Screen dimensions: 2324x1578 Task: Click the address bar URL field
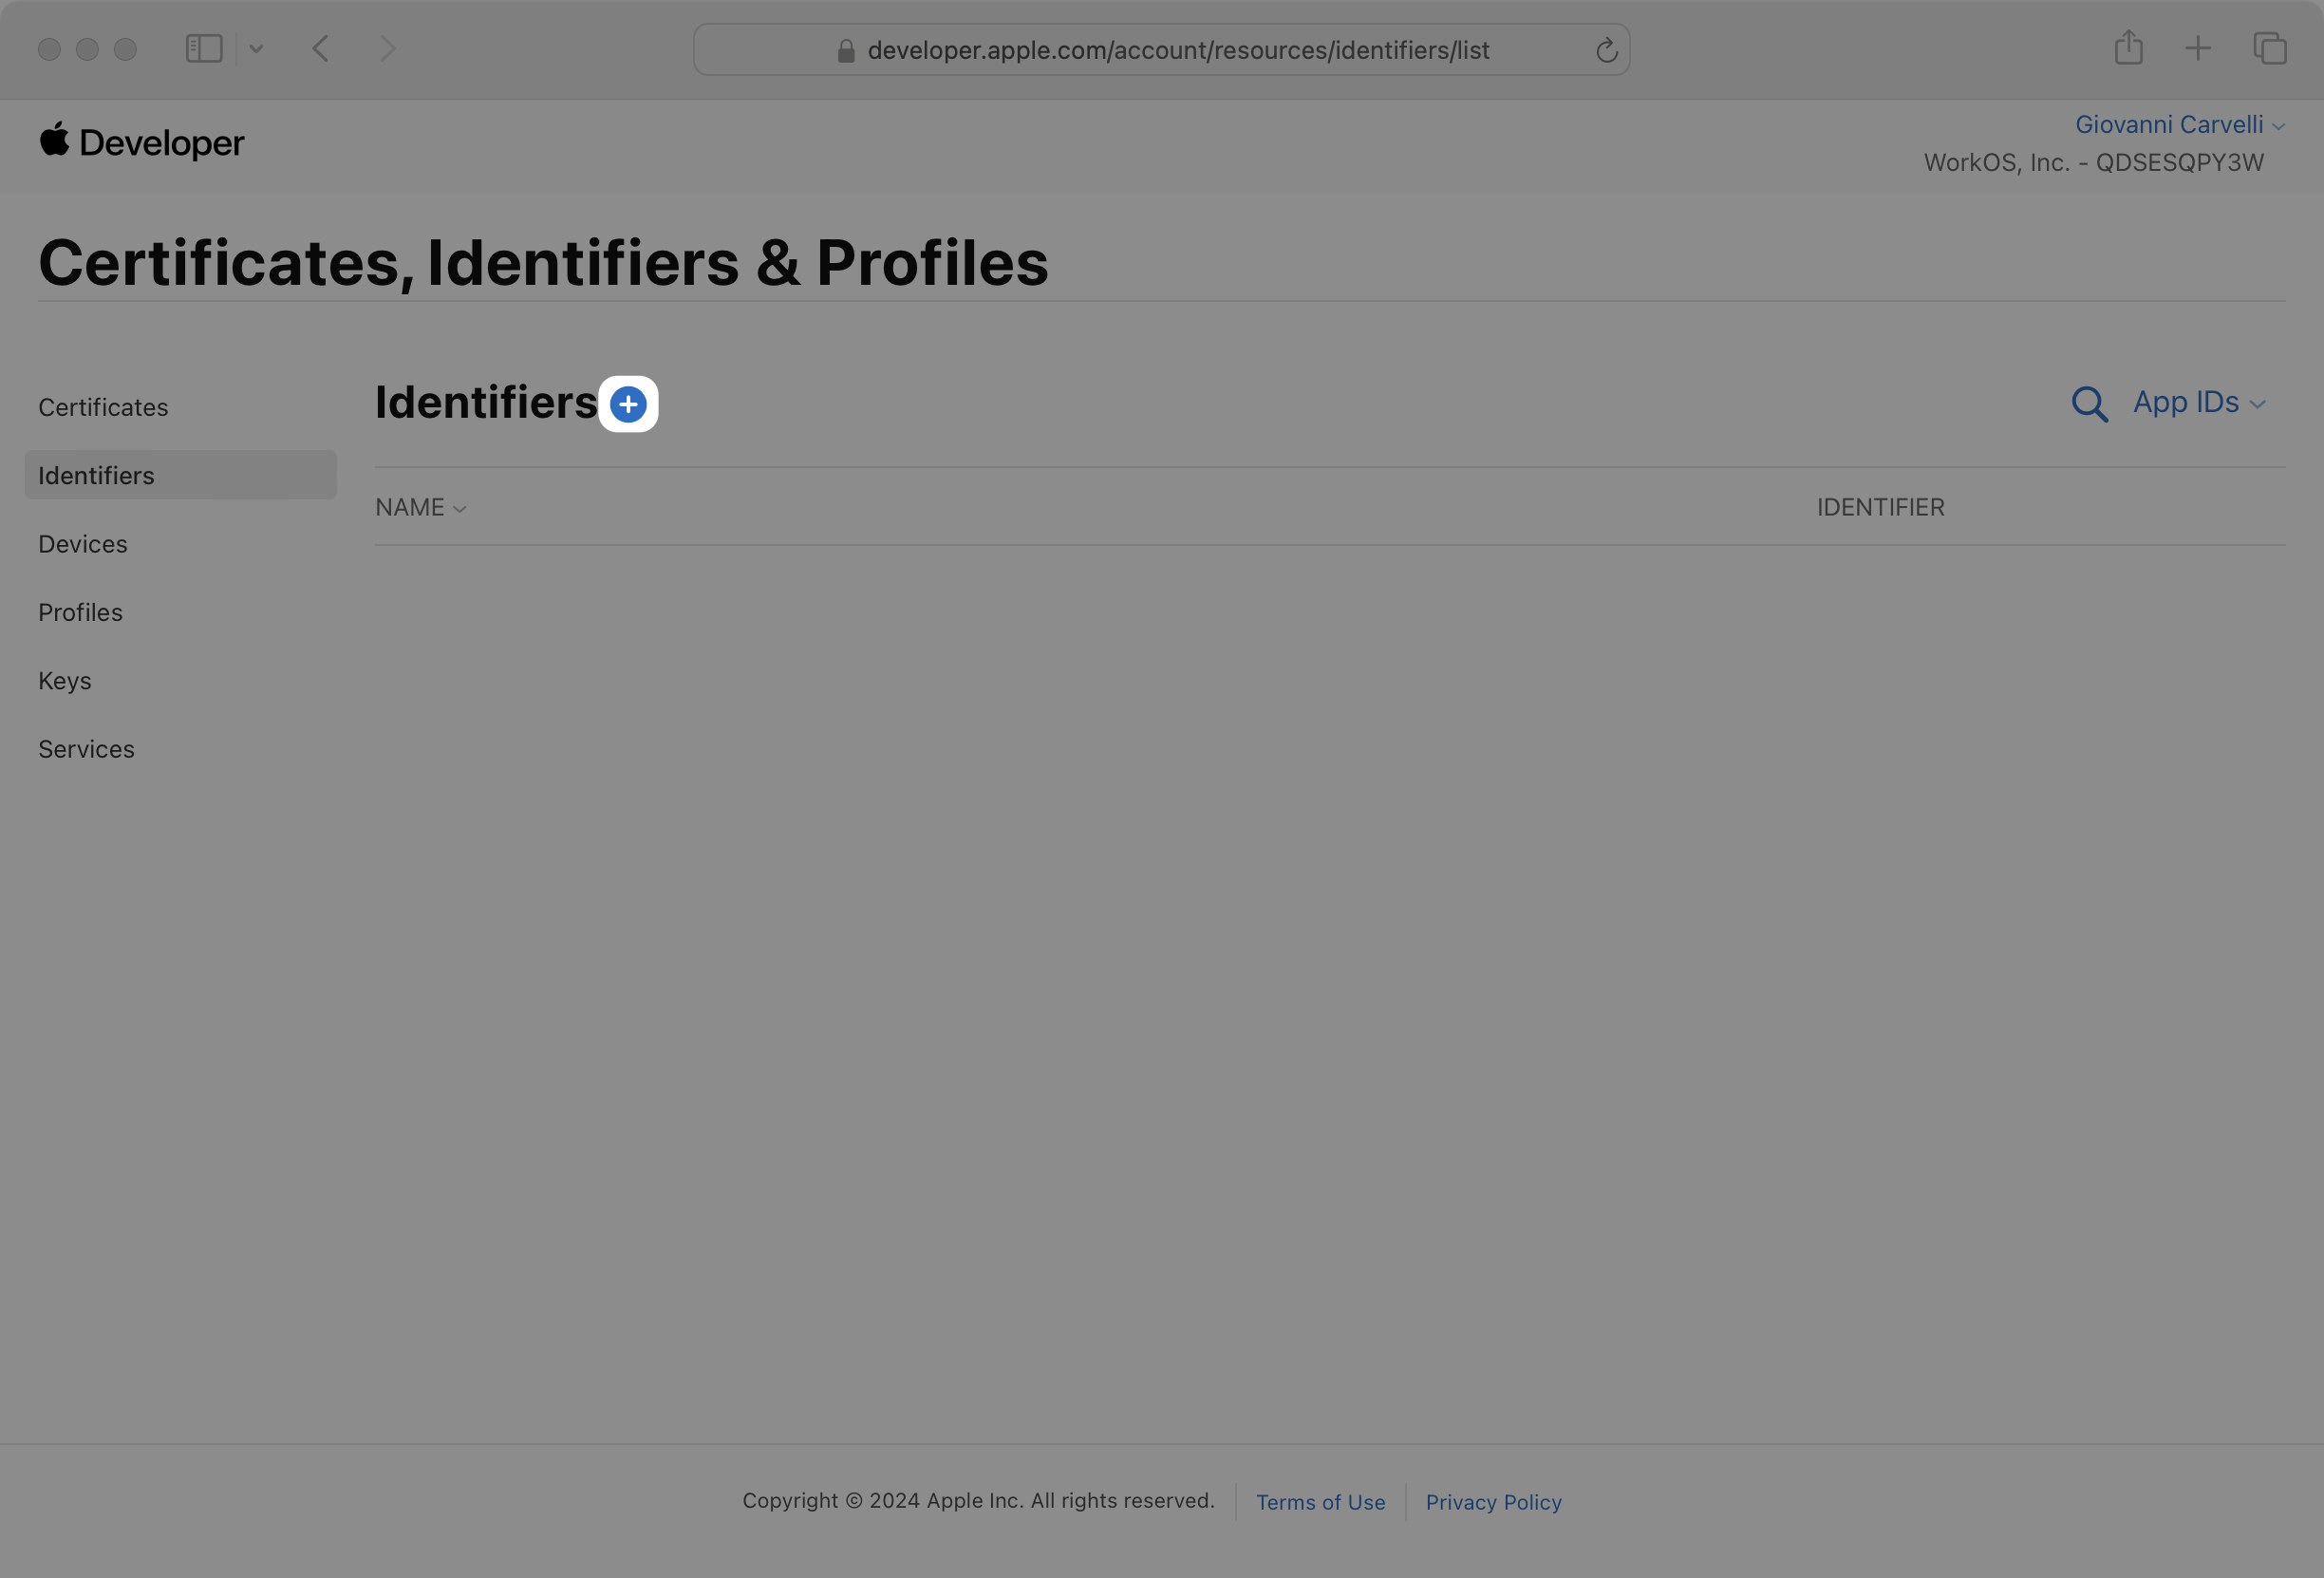coord(1177,50)
